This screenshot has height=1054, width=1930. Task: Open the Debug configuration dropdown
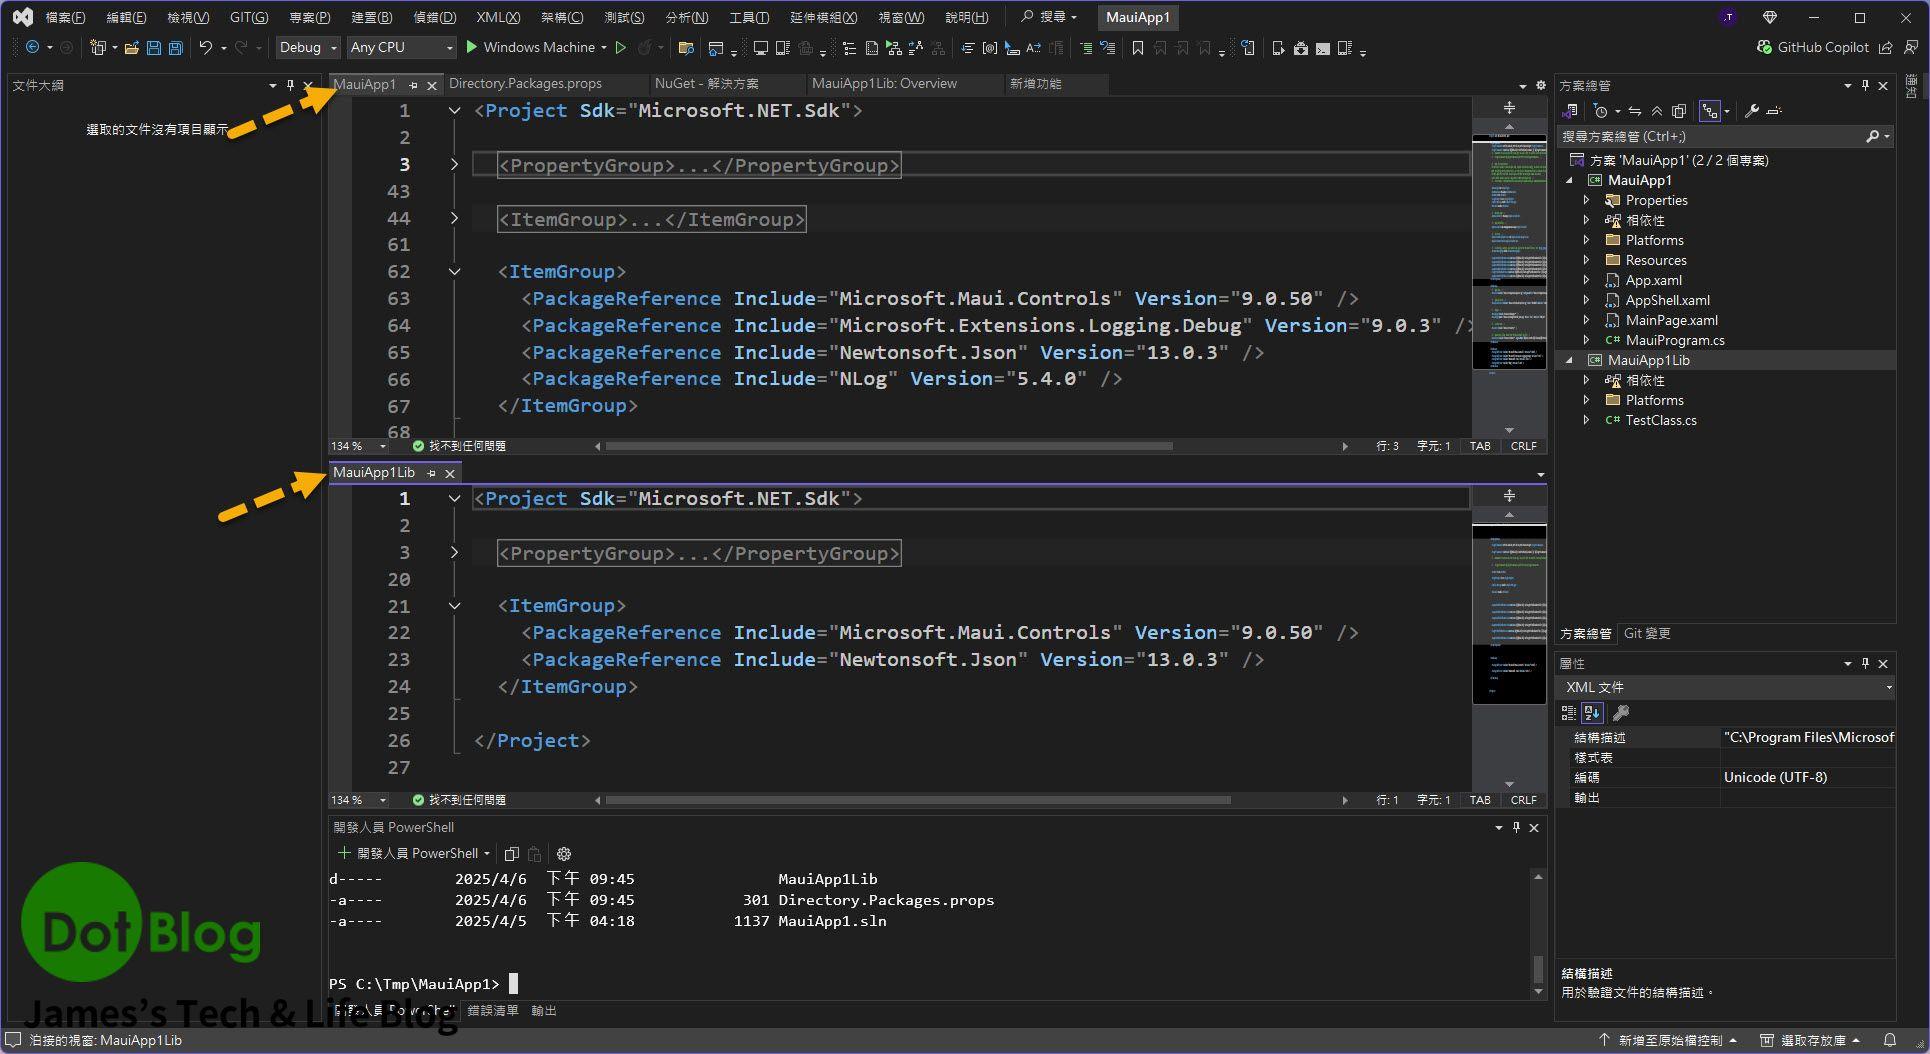point(308,47)
